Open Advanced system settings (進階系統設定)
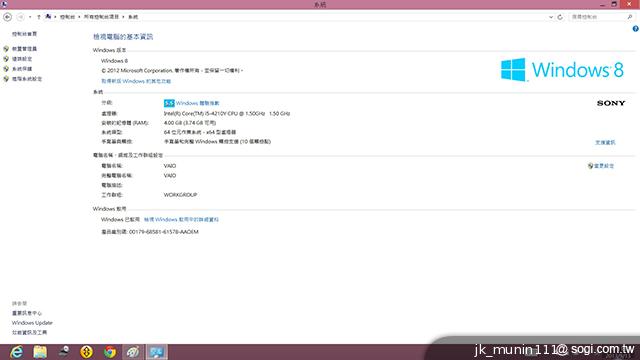Screen dimensions: 640x360 pyautogui.click(x=27, y=79)
